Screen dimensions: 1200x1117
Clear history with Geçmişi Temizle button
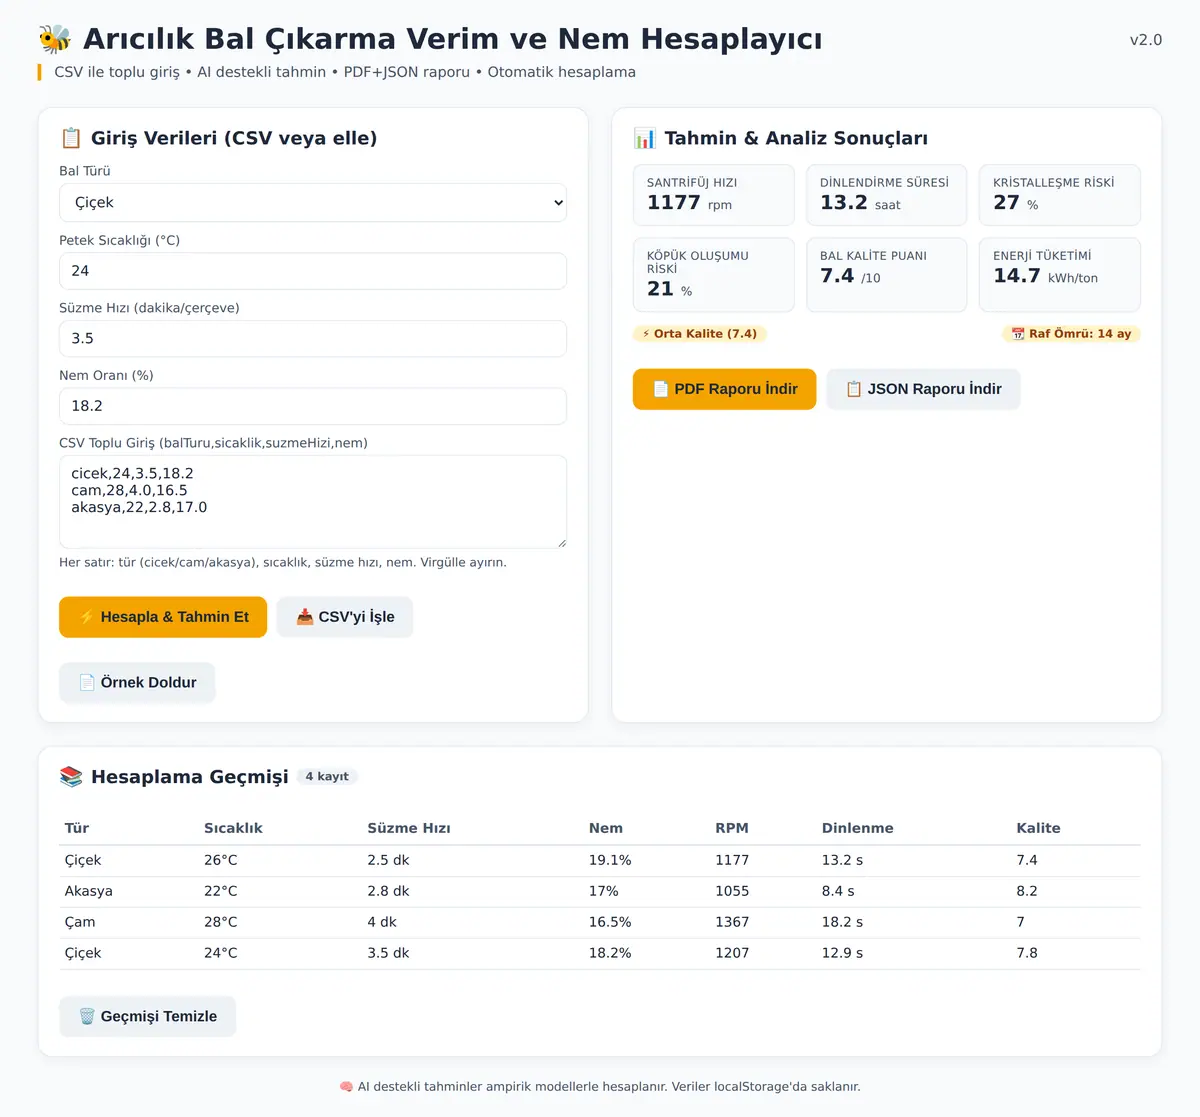point(148,1016)
